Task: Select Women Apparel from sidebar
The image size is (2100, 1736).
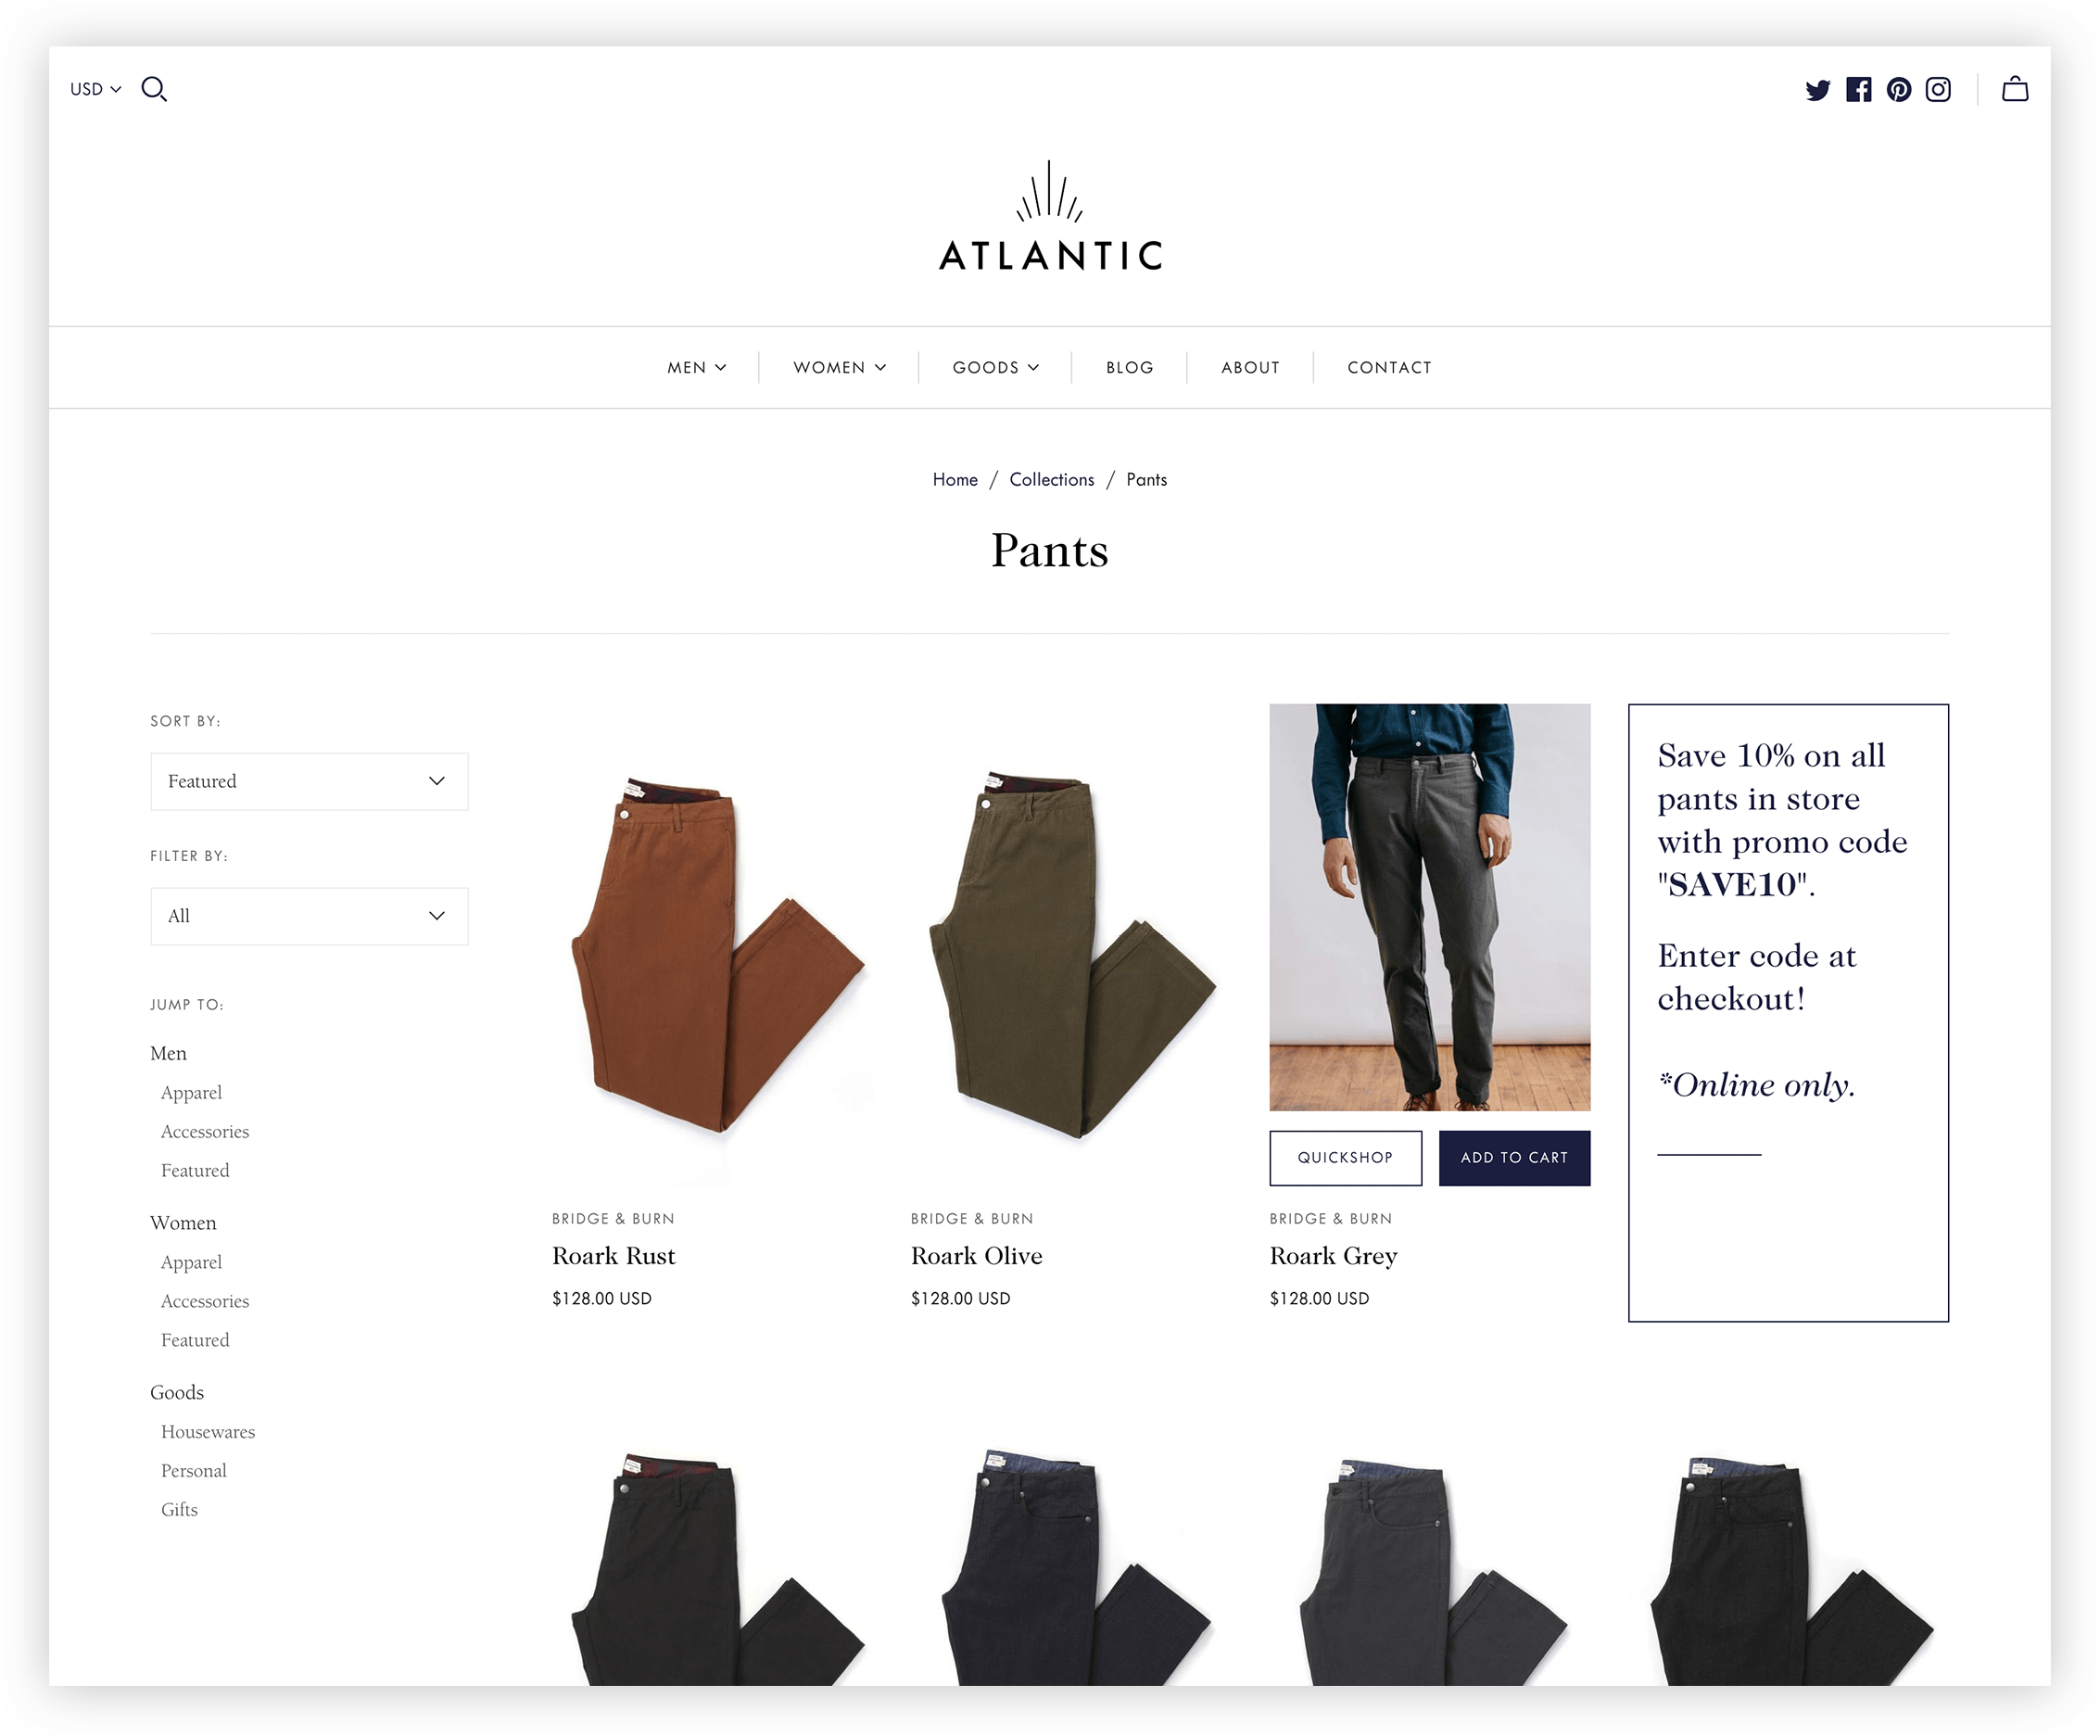Action: 190,1261
